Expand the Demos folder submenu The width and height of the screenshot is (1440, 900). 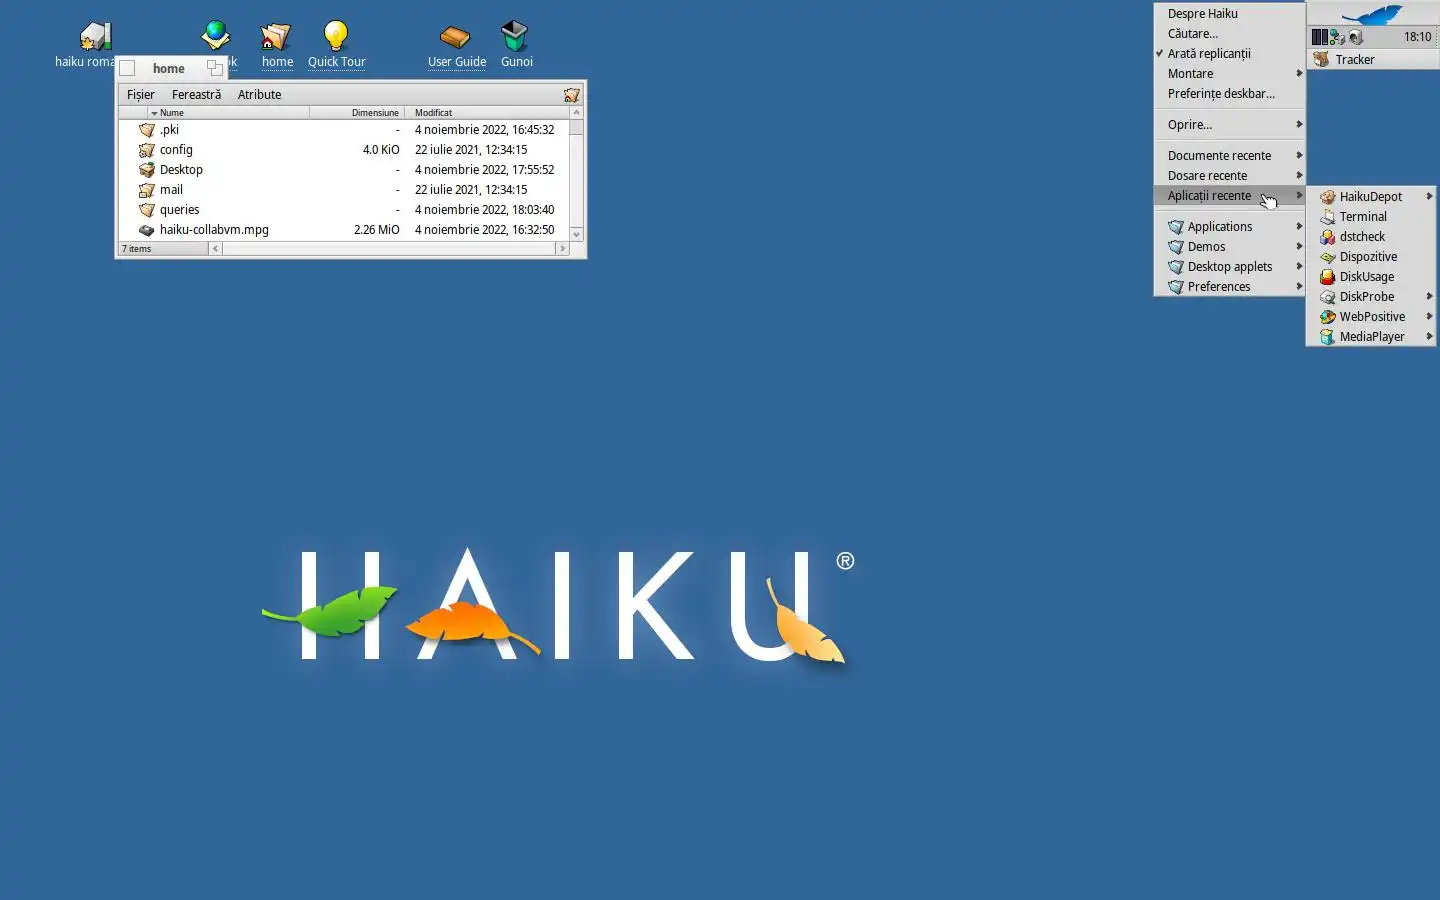tap(1229, 247)
